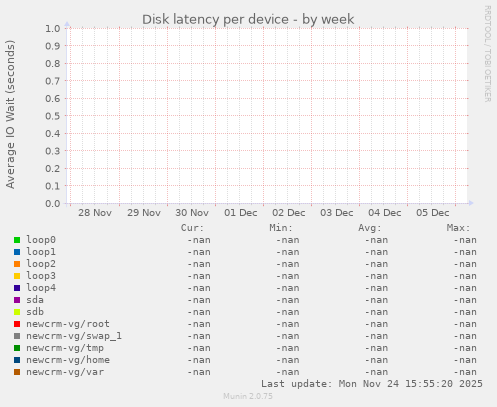Click the 1.0 y-axis value
This screenshot has width=497, height=407.
coord(53,29)
